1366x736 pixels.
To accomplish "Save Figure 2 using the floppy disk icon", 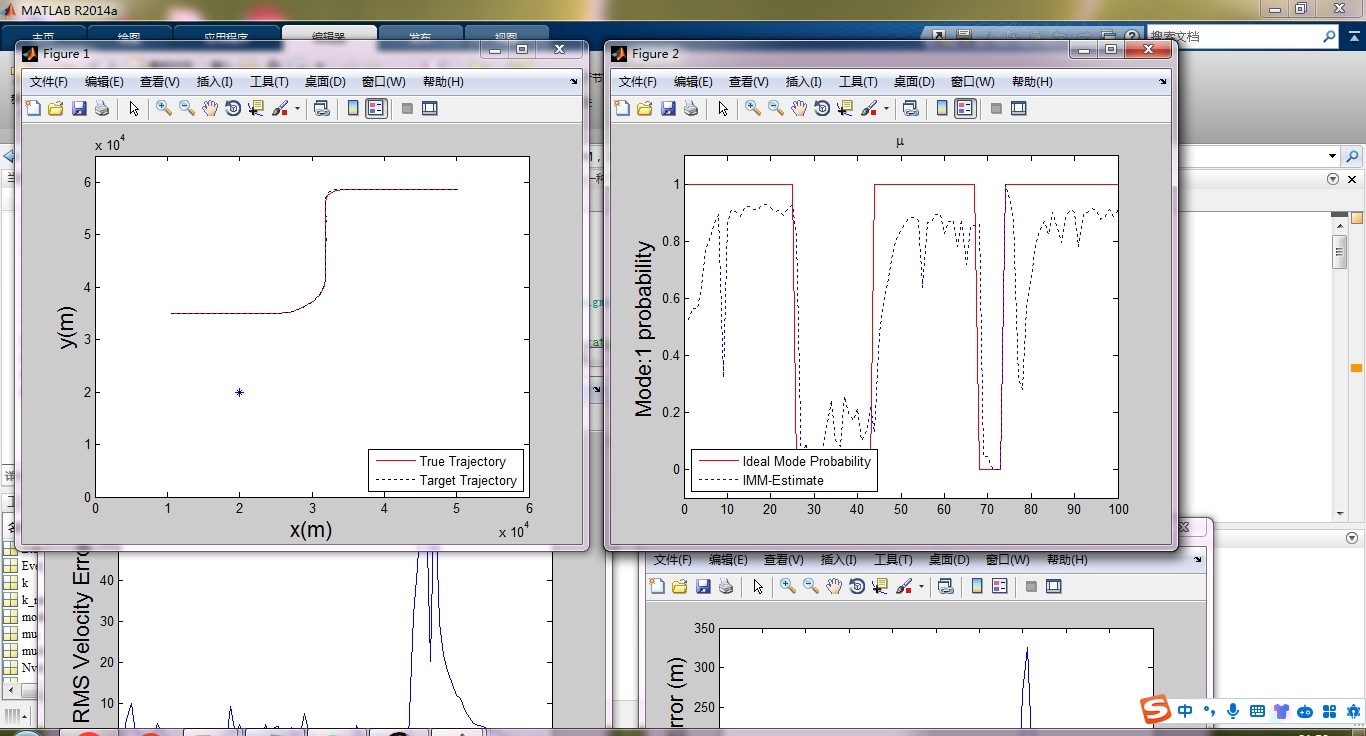I will click(x=668, y=108).
